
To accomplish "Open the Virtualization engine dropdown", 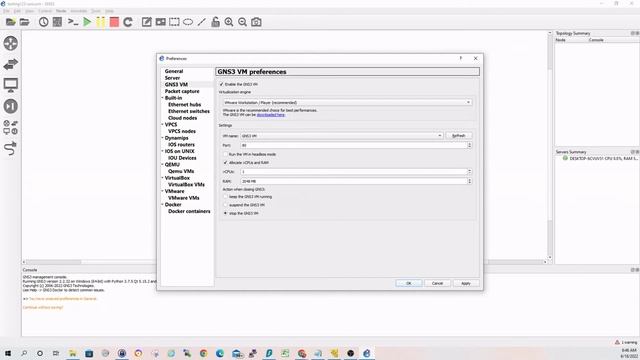I will [x=347, y=102].
